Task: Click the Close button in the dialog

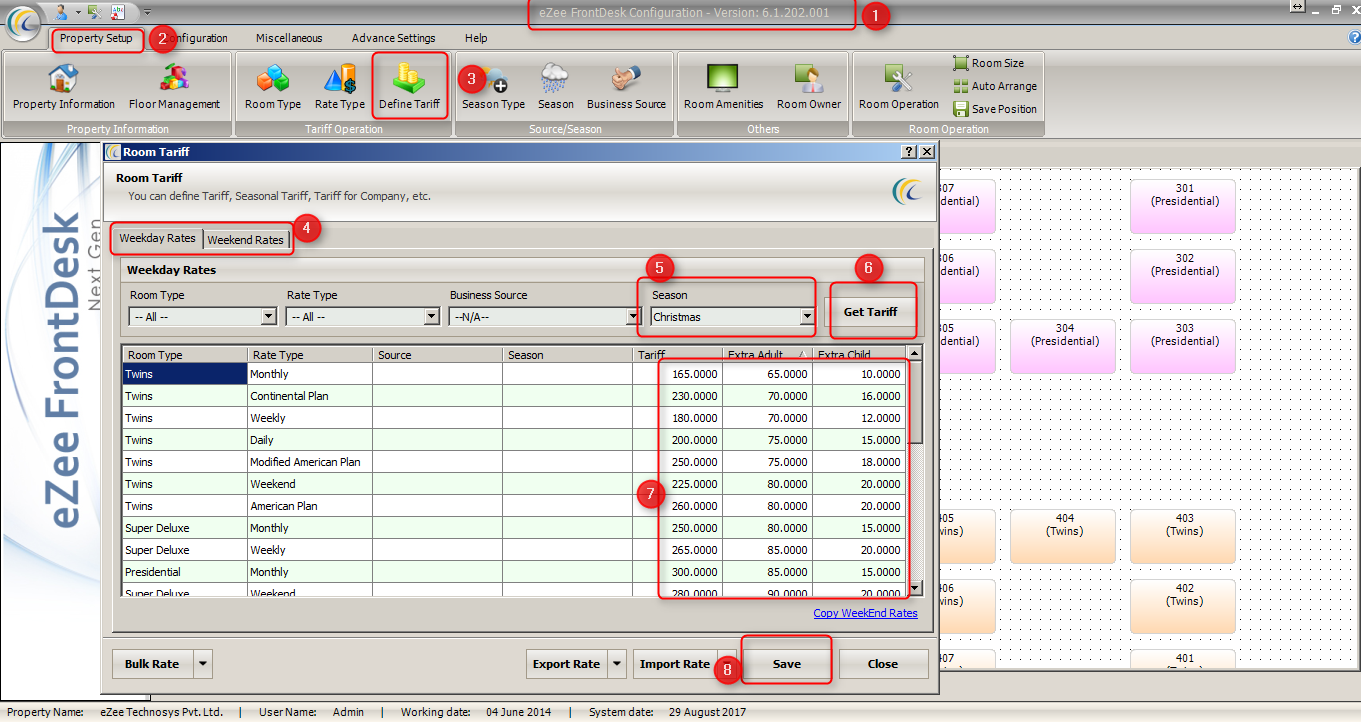Action: point(883,664)
